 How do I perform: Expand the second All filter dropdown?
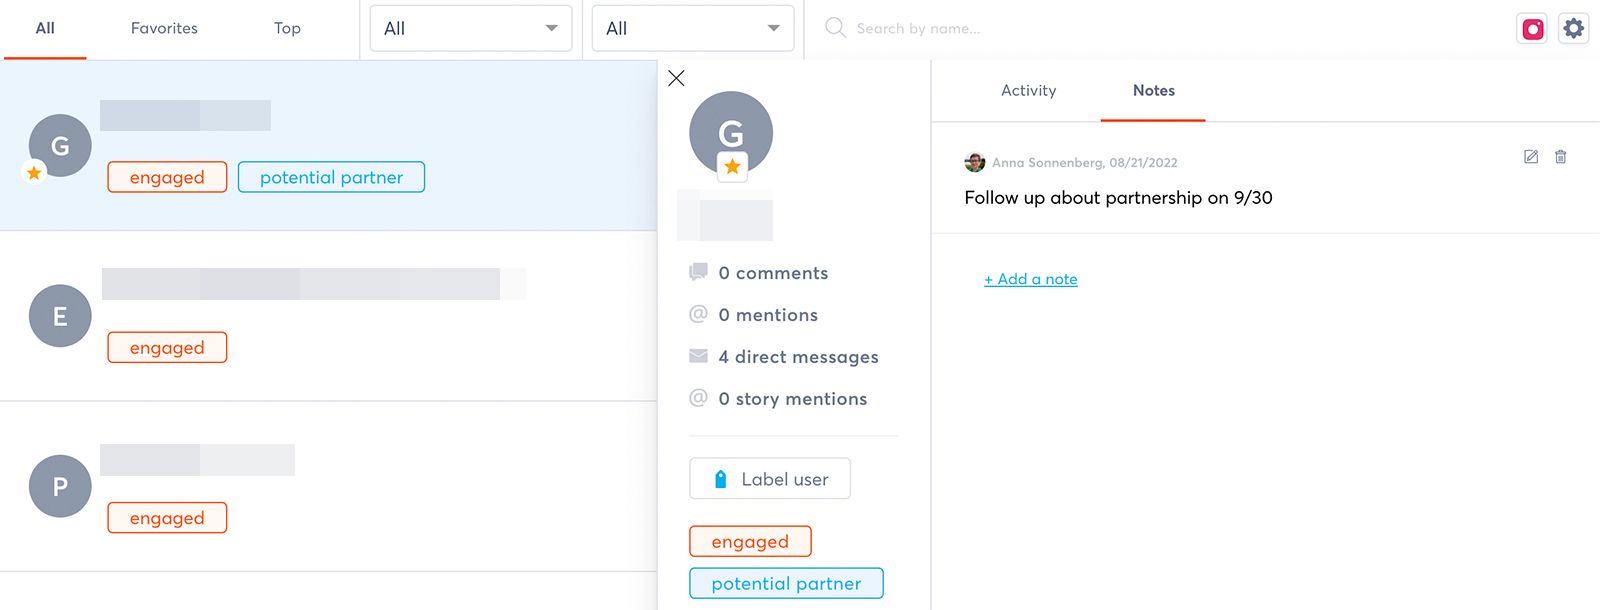click(x=693, y=29)
